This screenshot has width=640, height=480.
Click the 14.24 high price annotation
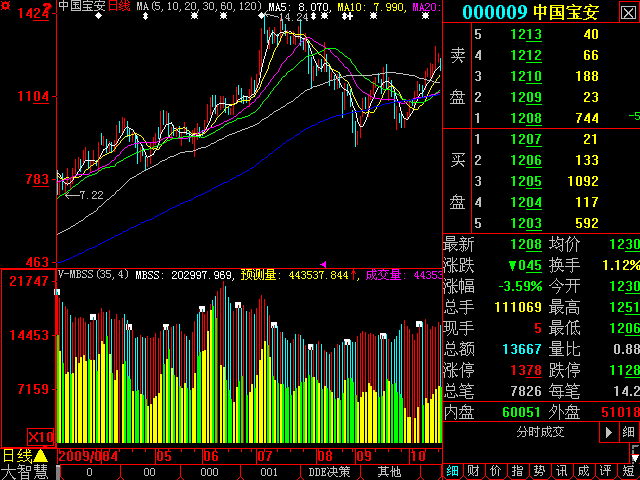(294, 18)
